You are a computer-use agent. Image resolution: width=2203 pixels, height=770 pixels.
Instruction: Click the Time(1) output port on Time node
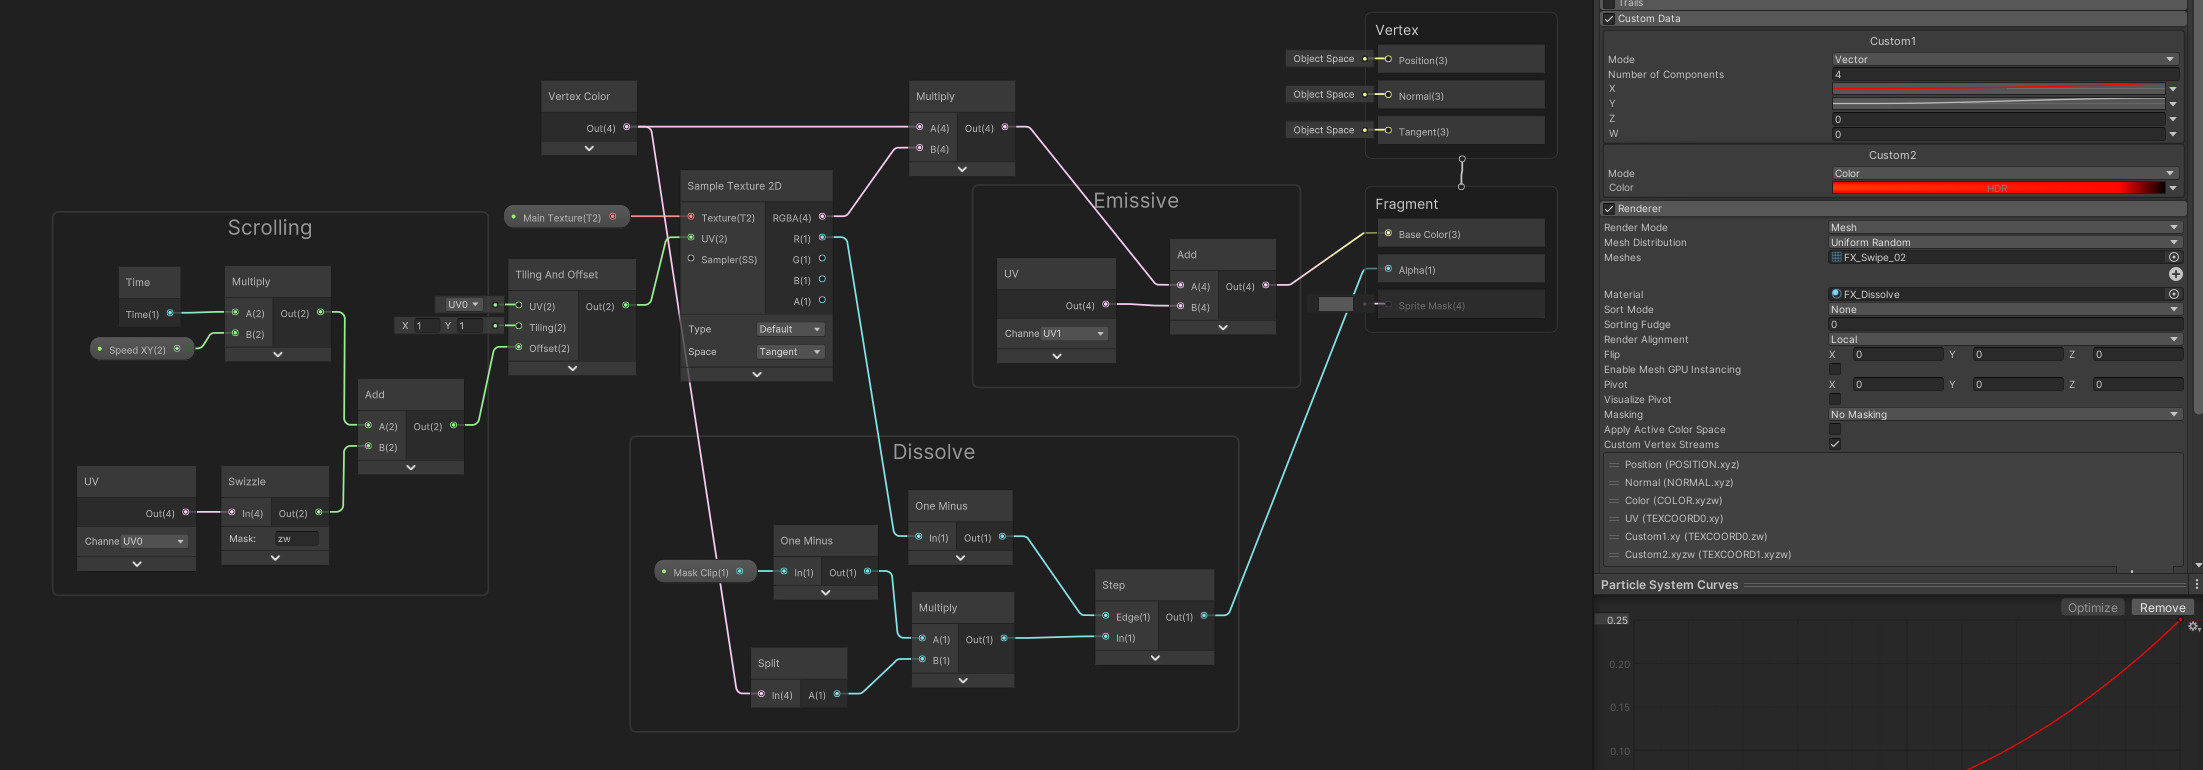(170, 313)
